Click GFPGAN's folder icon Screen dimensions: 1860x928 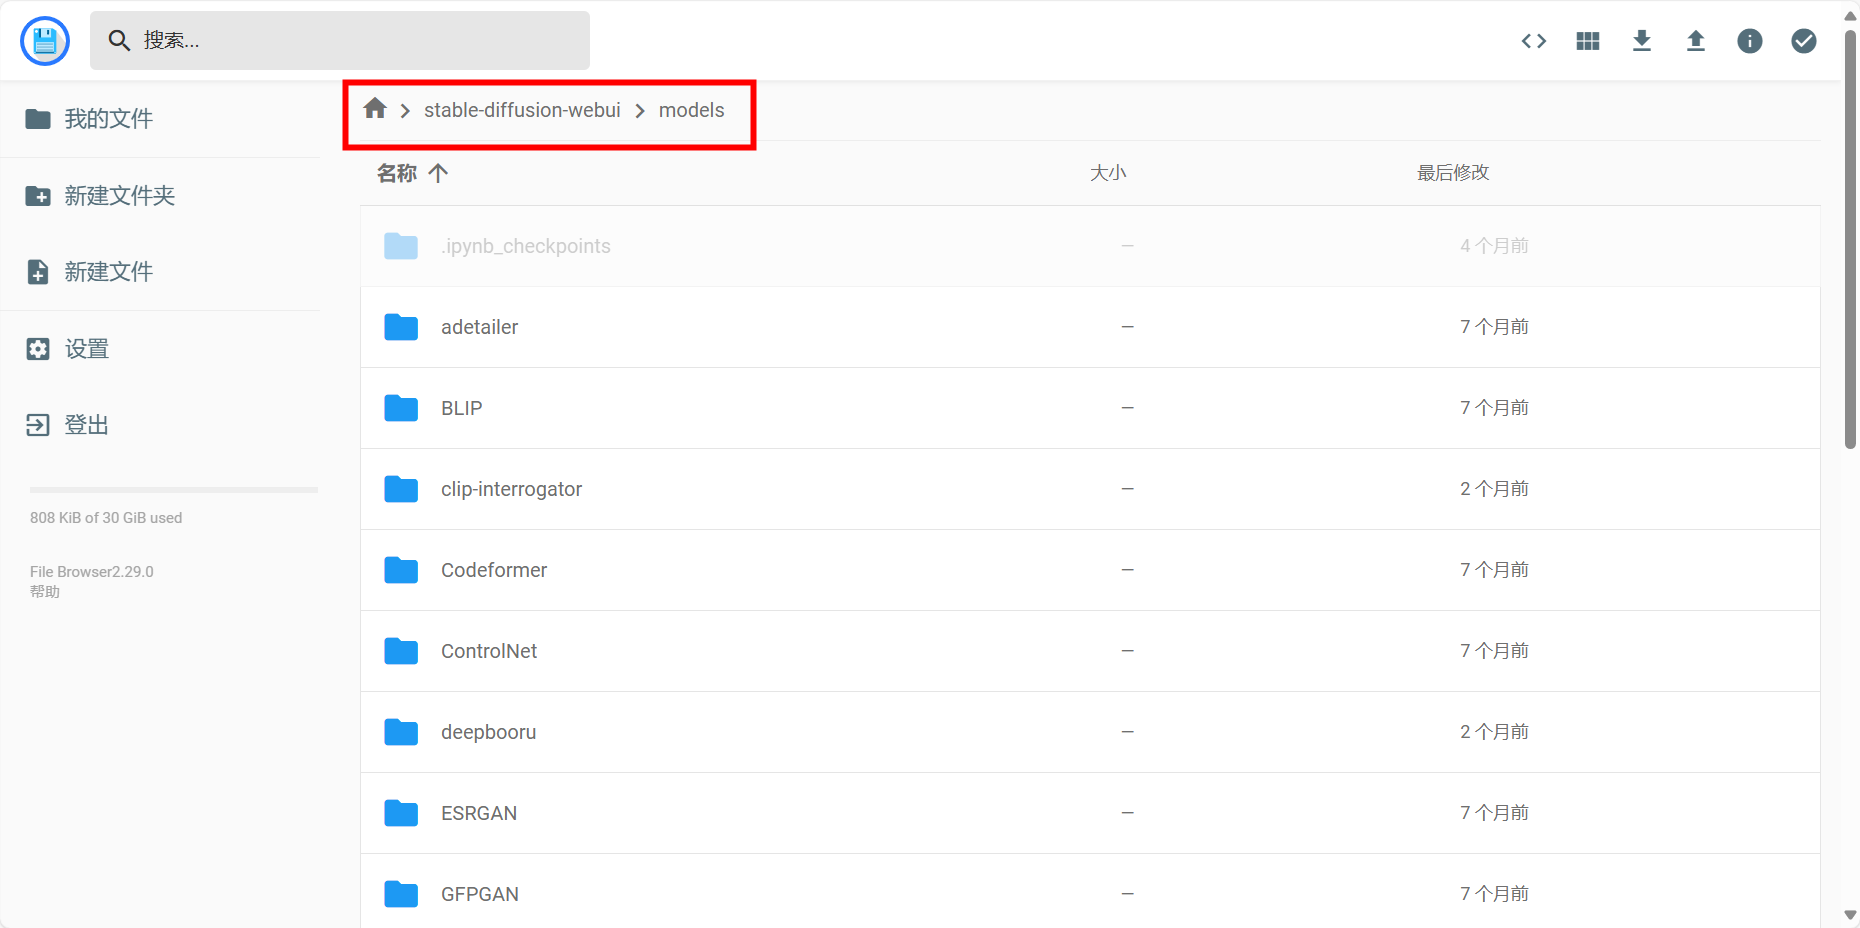pyautogui.click(x=401, y=894)
